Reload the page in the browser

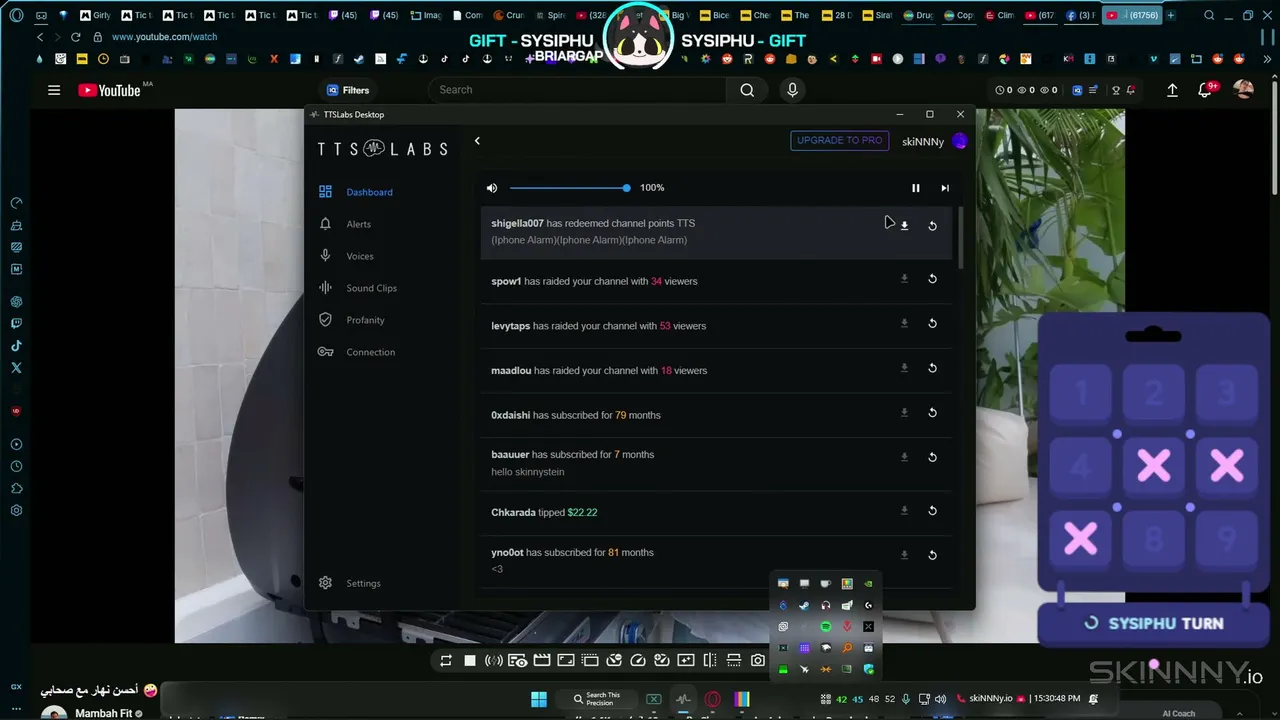tap(75, 37)
